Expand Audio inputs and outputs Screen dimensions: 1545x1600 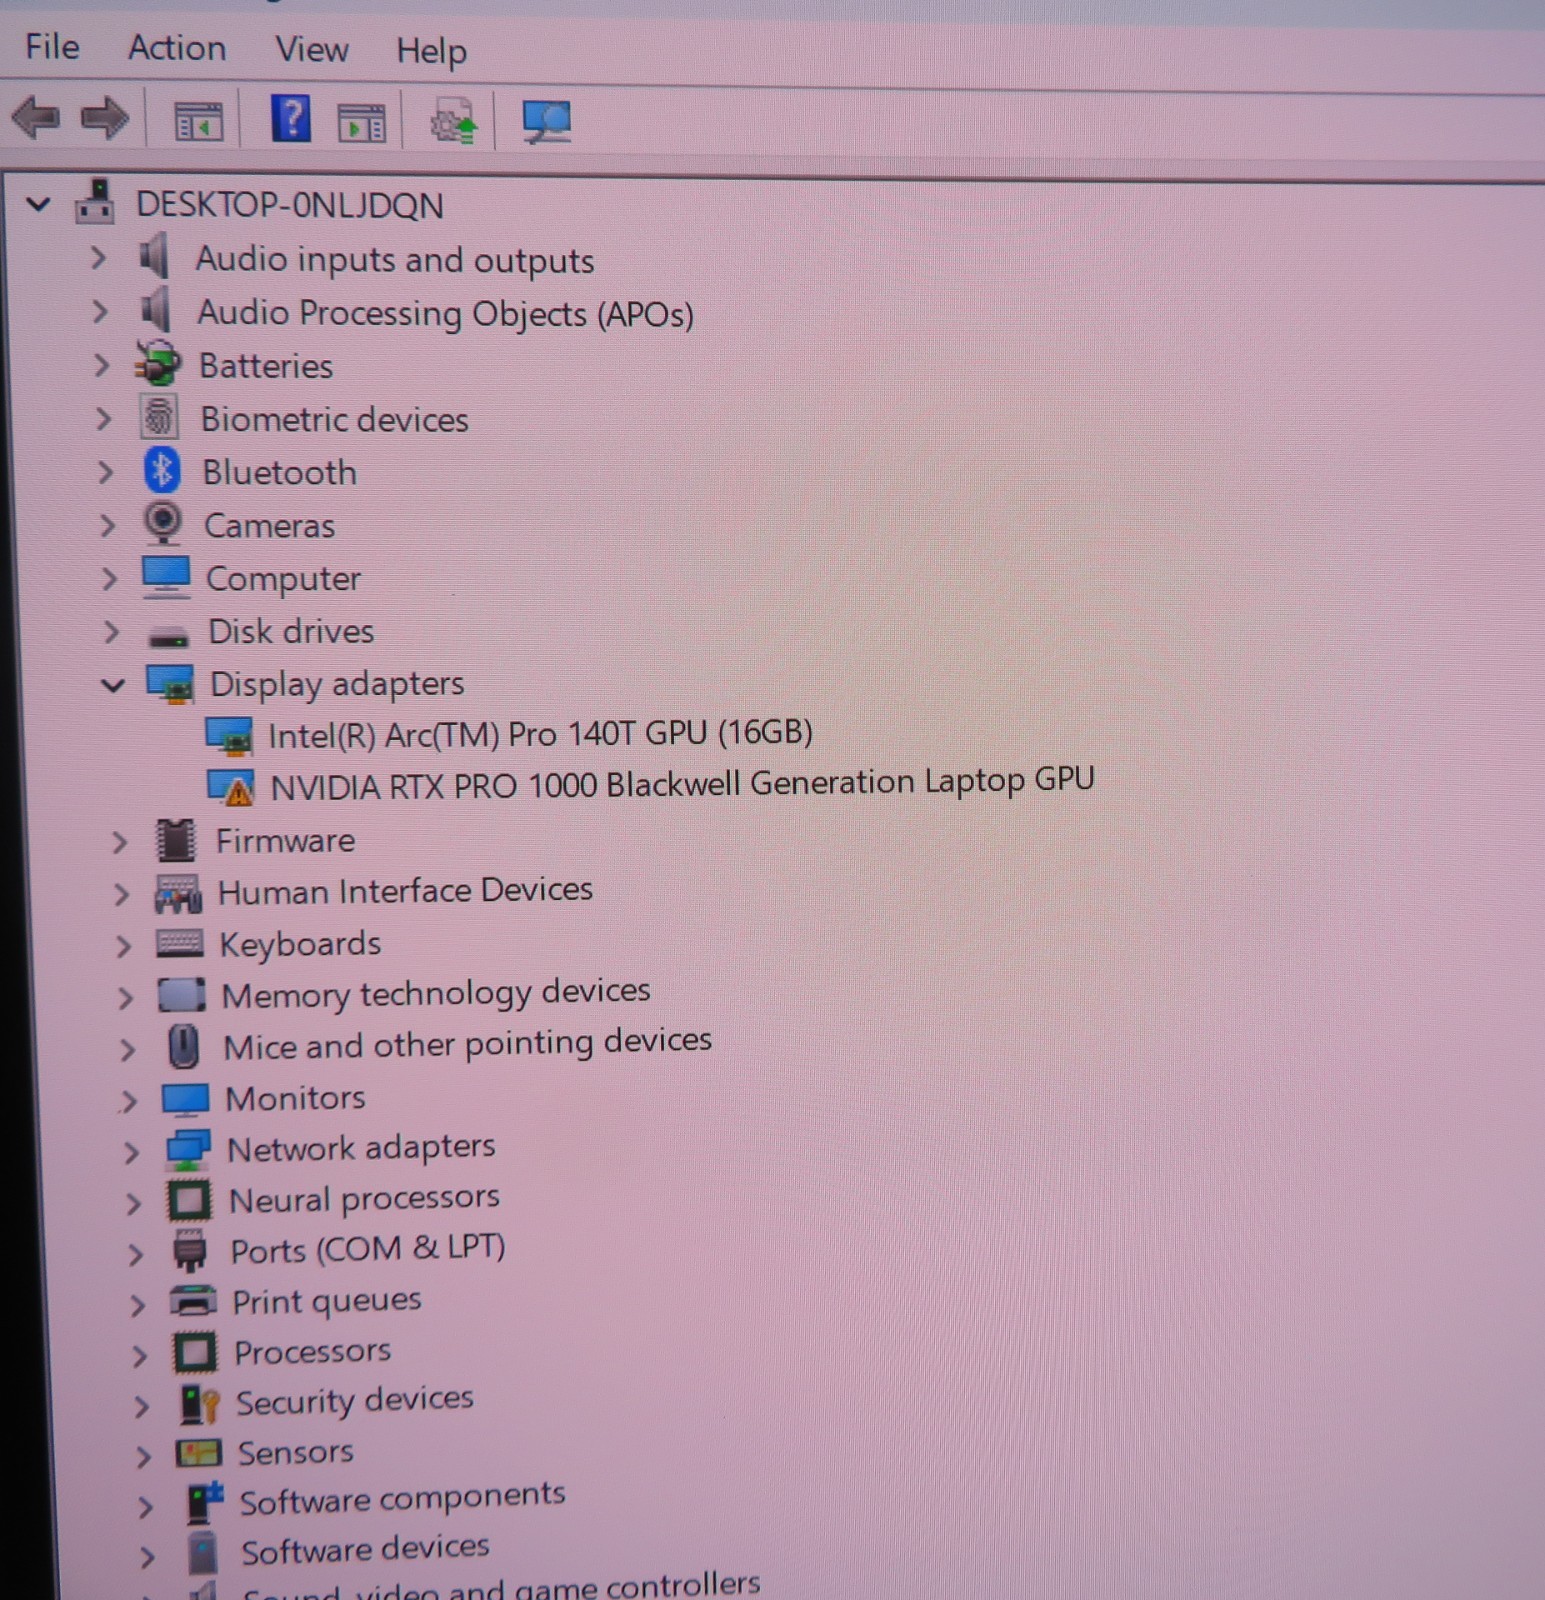click(98, 259)
